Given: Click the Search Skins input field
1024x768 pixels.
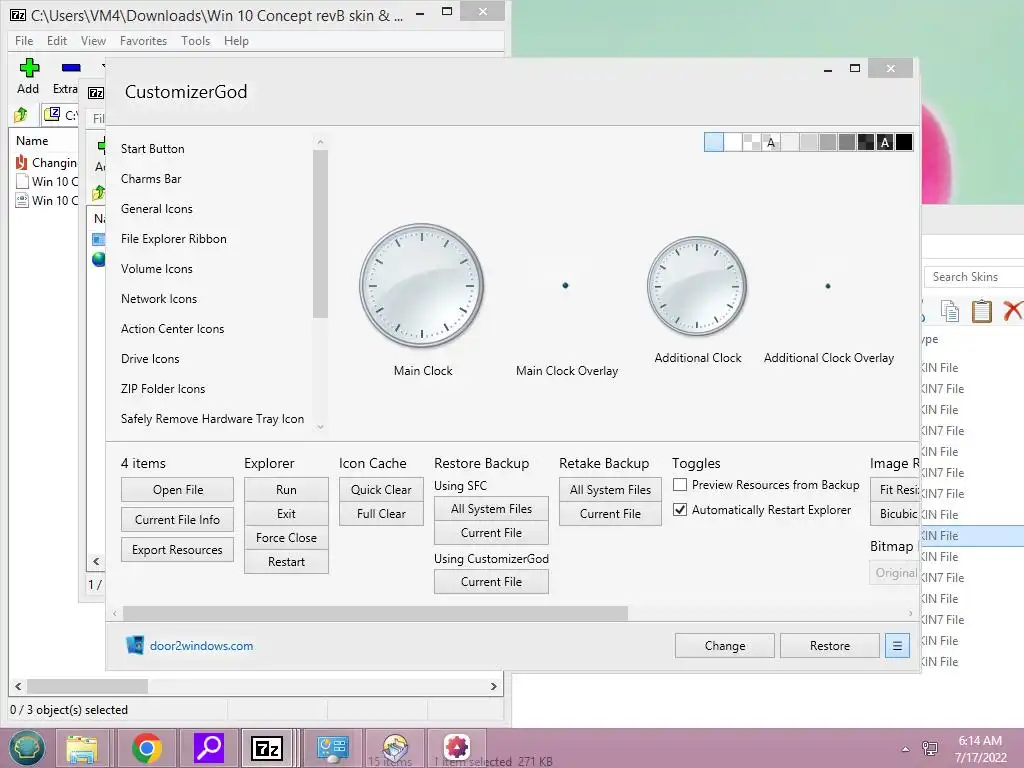Looking at the screenshot, I should pos(974,277).
